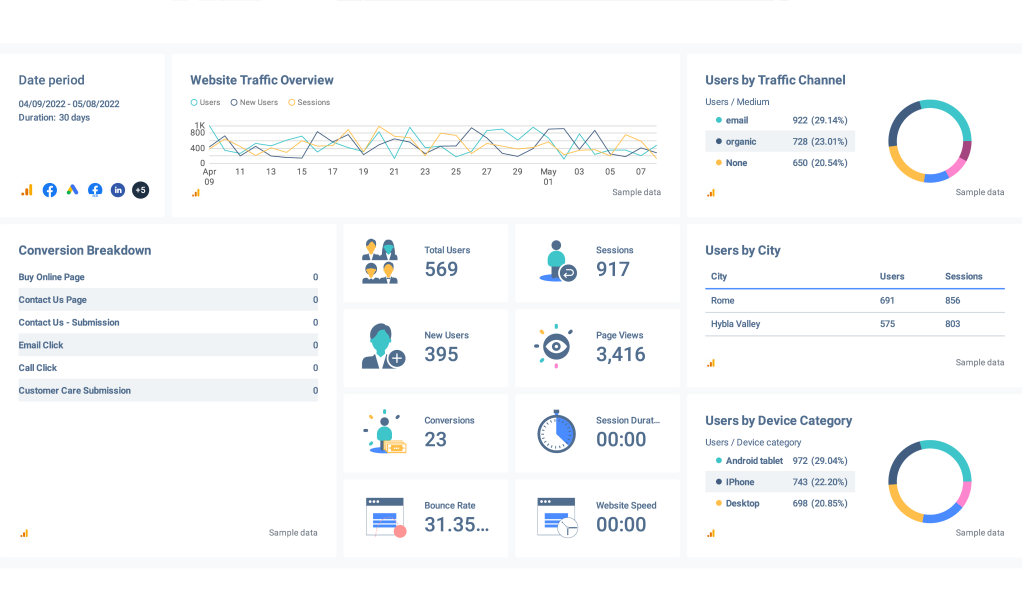1024x613 pixels.
Task: Click the Total Users people icon
Action: click(x=380, y=262)
